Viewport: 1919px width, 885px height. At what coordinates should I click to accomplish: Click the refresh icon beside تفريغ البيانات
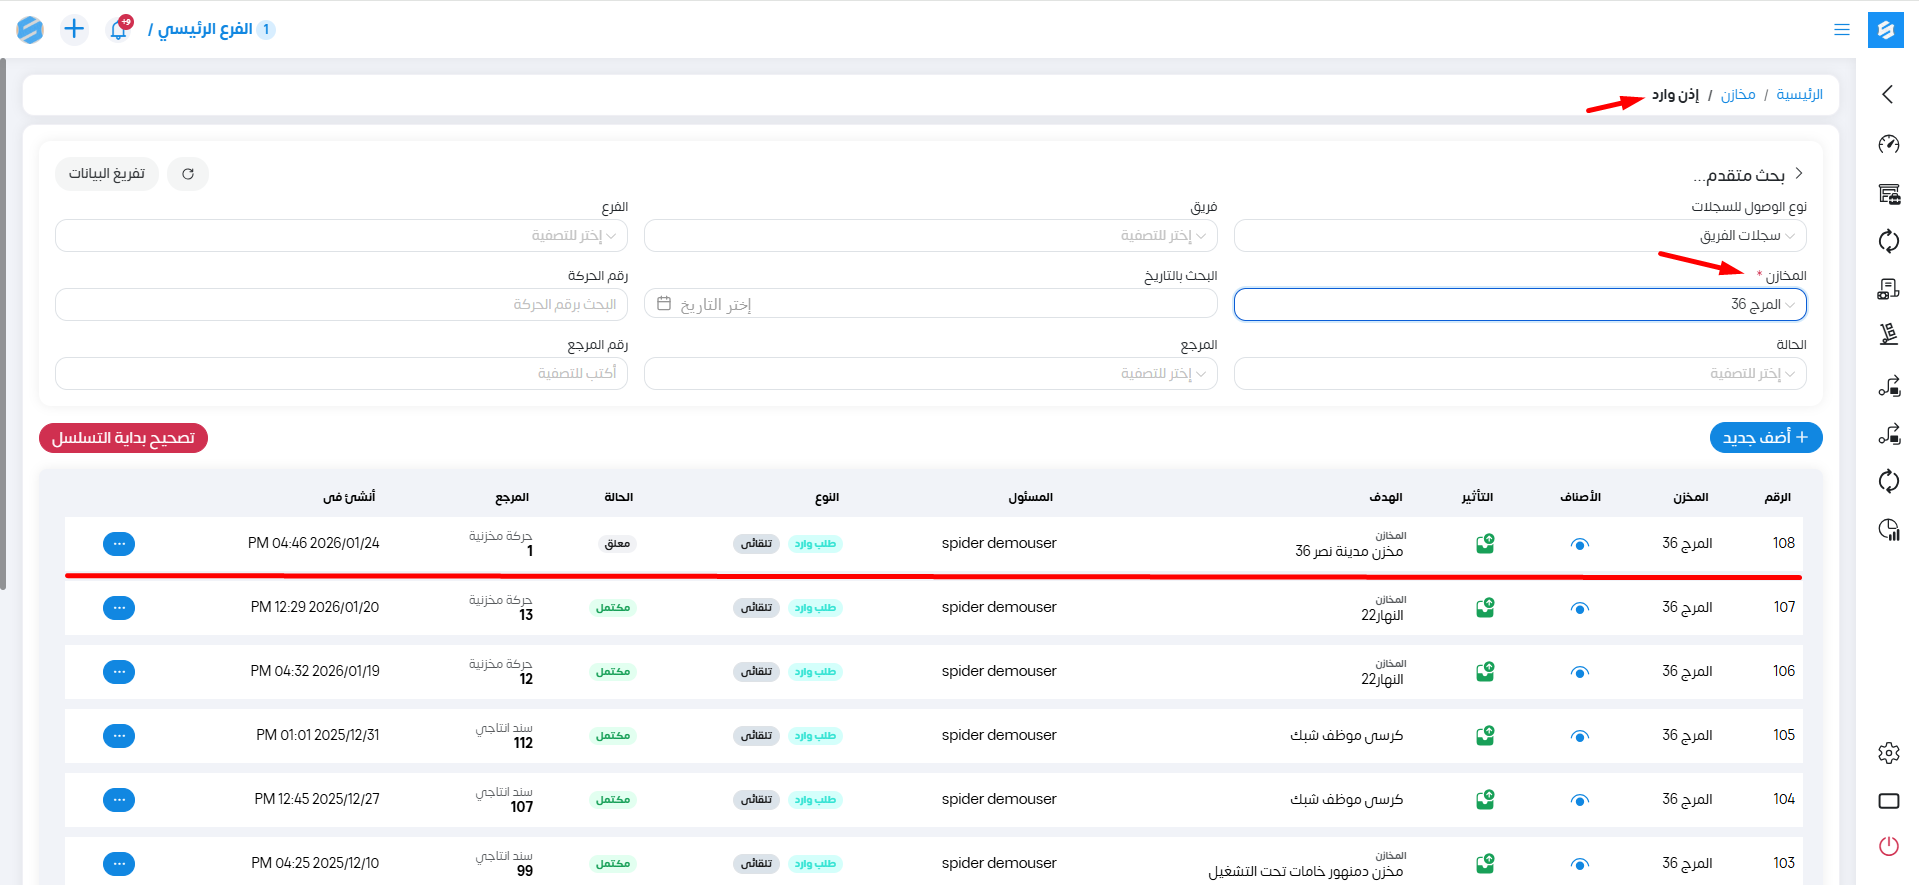click(x=188, y=174)
